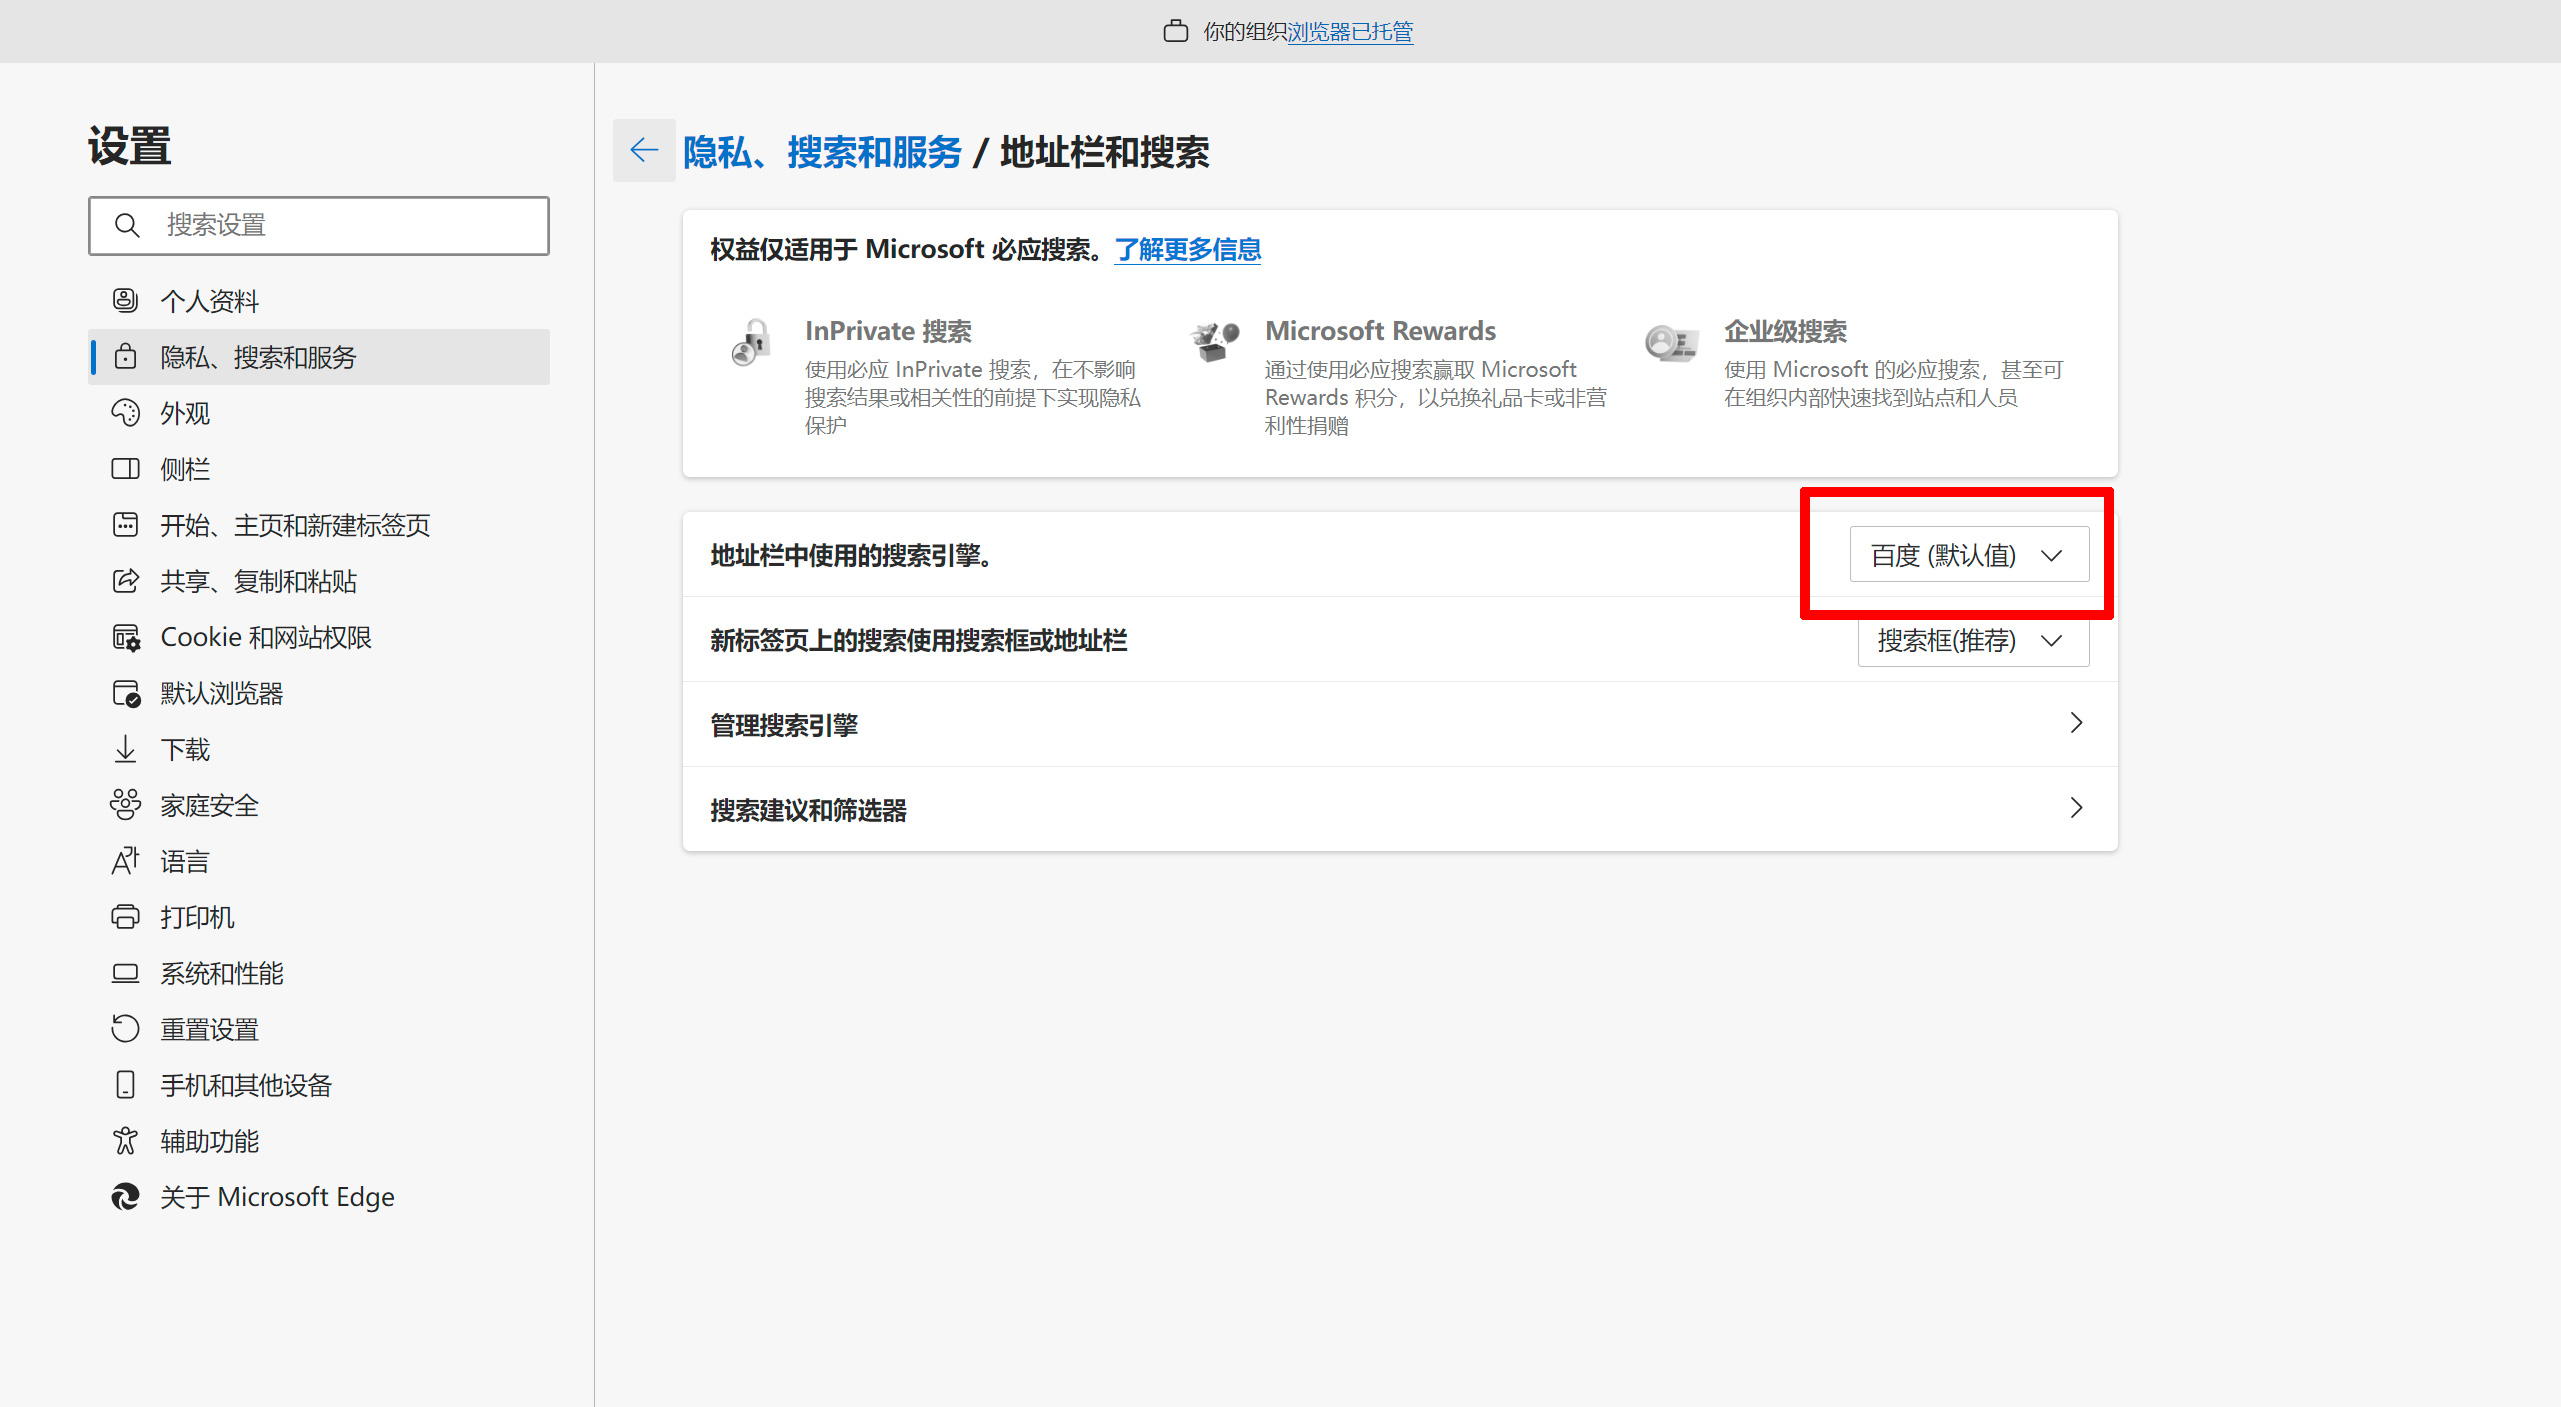Viewport: 2561px width, 1407px height.
Task: Select the Cookie 和网站权限 icon
Action: 125,637
